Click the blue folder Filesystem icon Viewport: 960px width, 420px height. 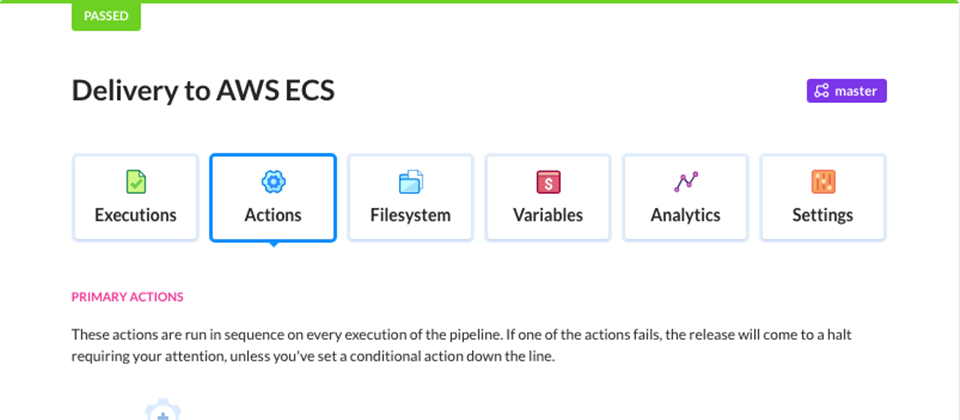tap(410, 182)
